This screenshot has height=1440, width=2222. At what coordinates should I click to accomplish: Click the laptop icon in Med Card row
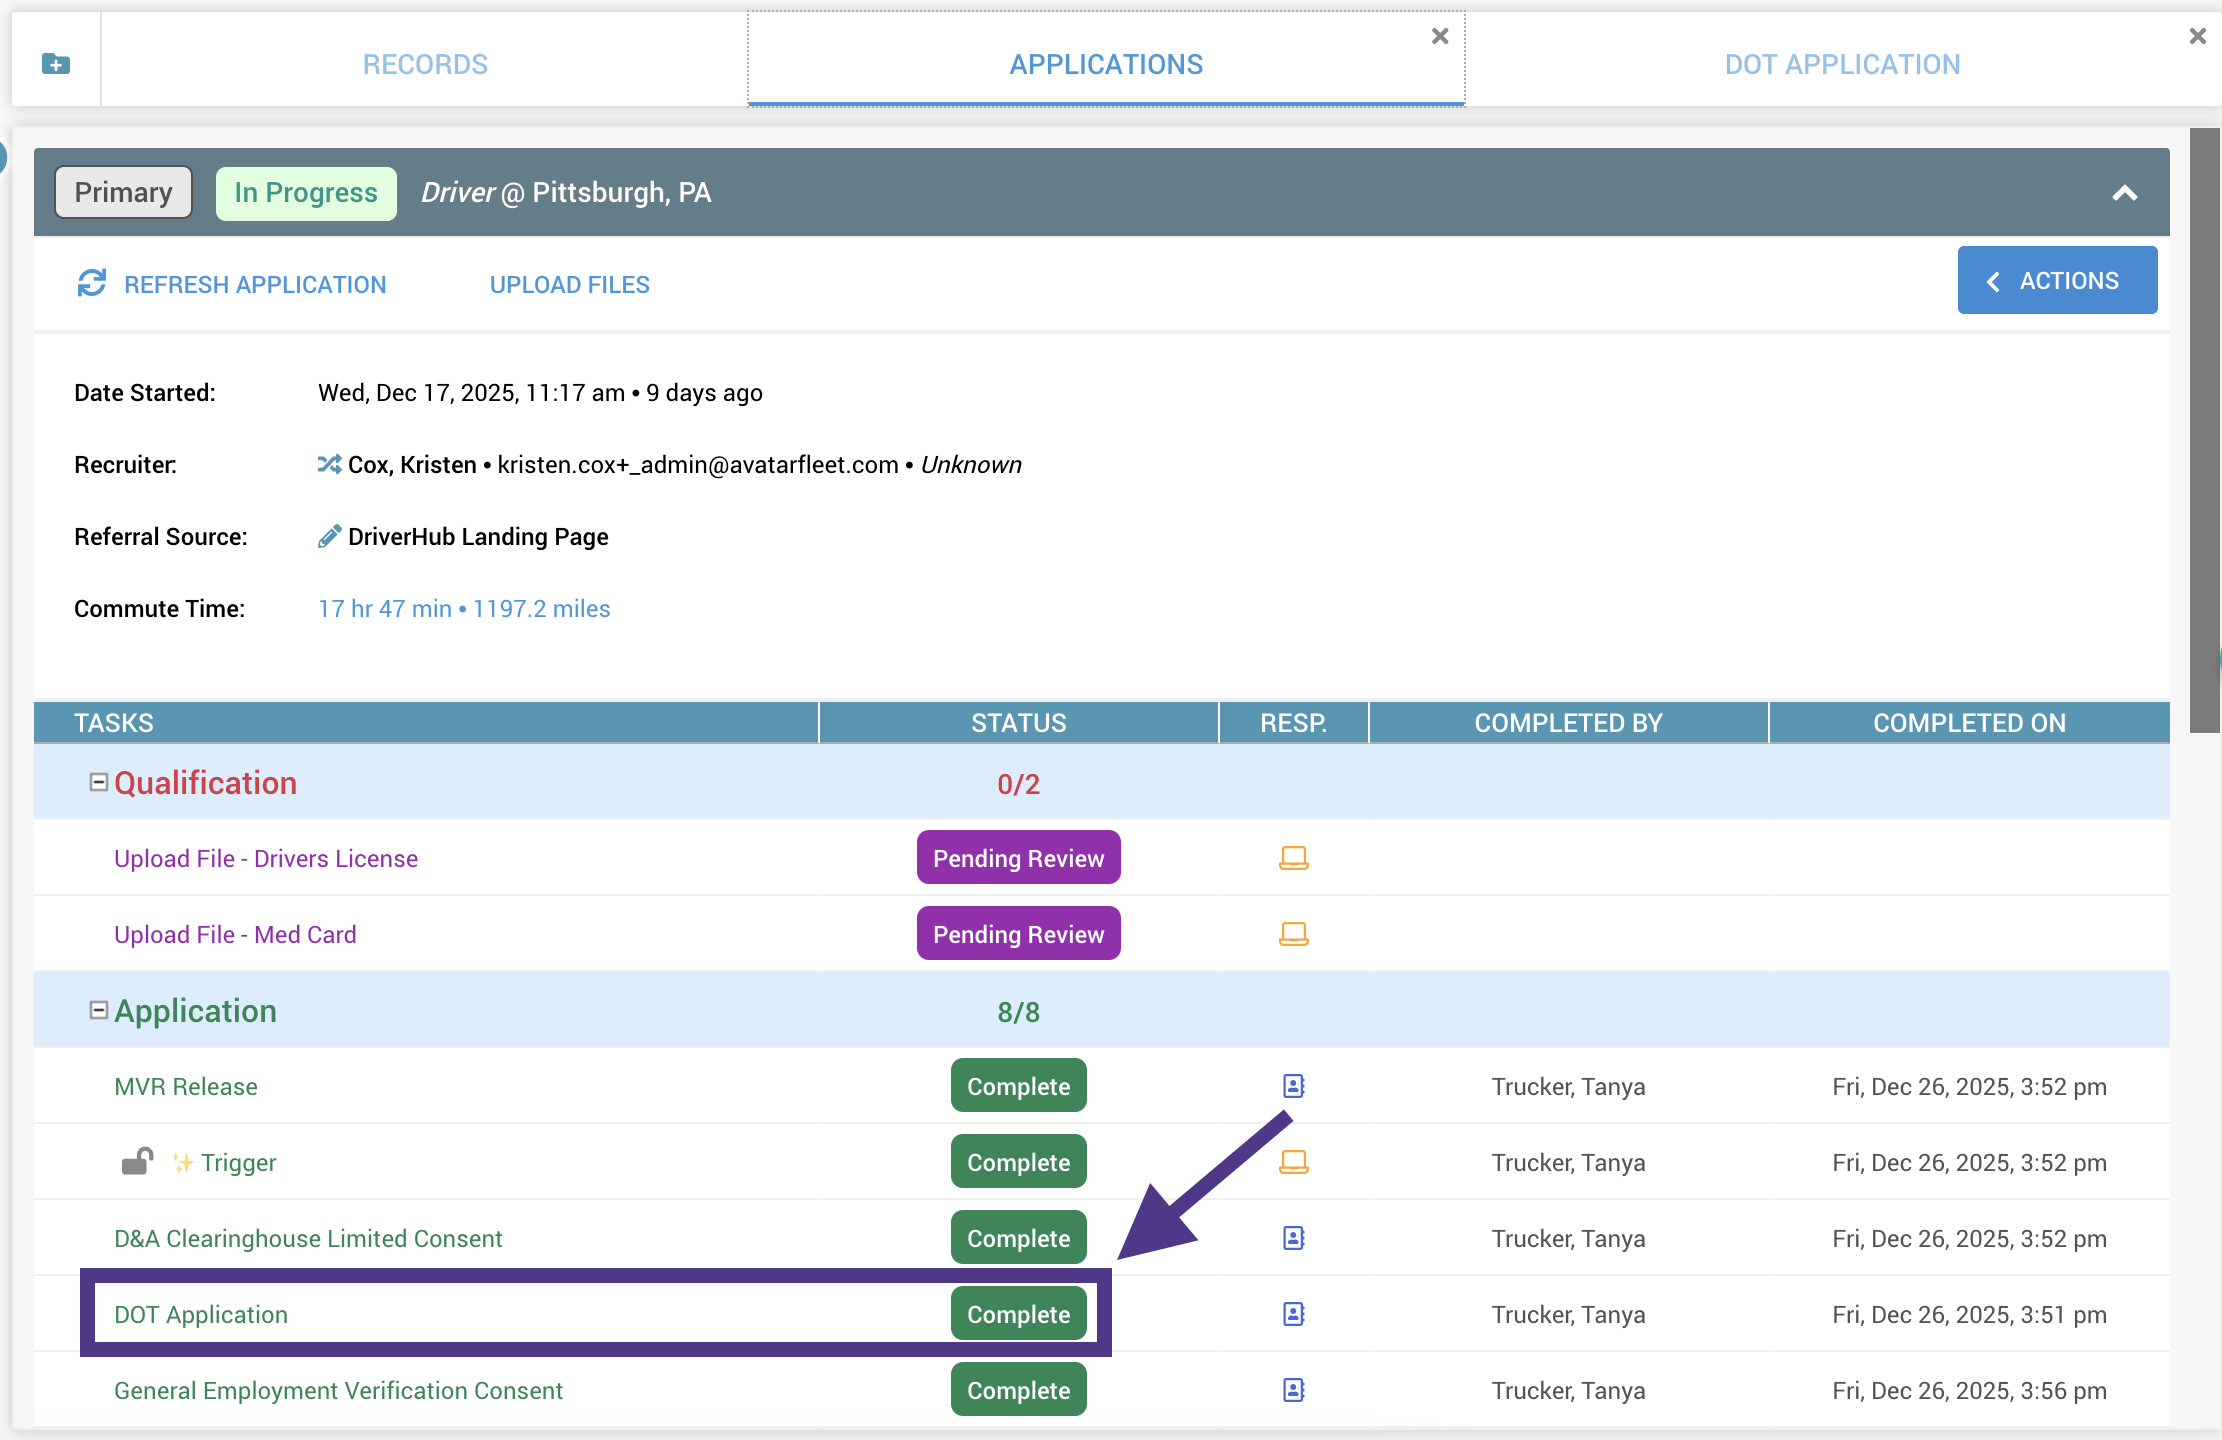(x=1293, y=934)
